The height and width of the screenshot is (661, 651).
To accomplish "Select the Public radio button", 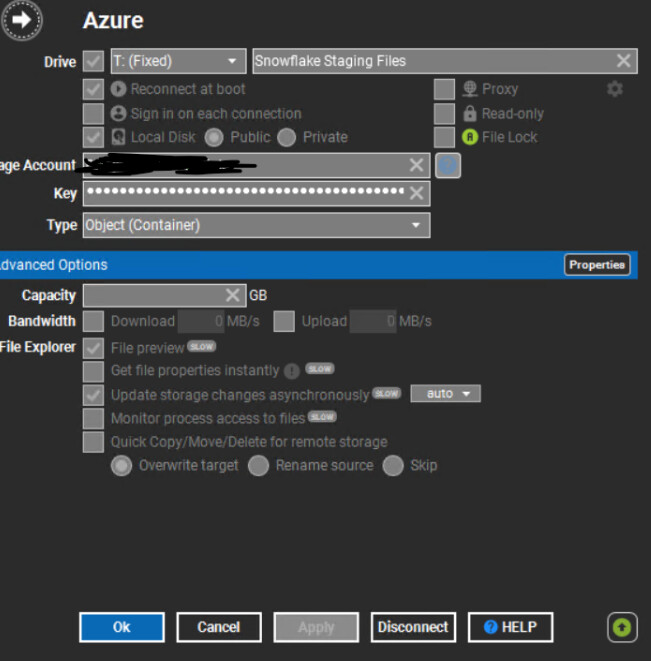I will coord(214,137).
